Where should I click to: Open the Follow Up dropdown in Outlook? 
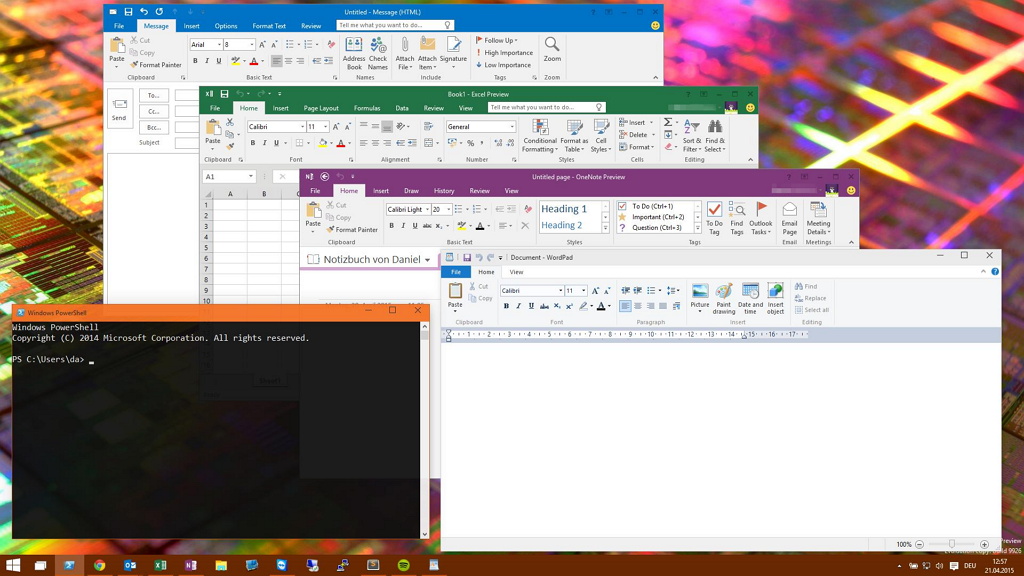click(496, 40)
